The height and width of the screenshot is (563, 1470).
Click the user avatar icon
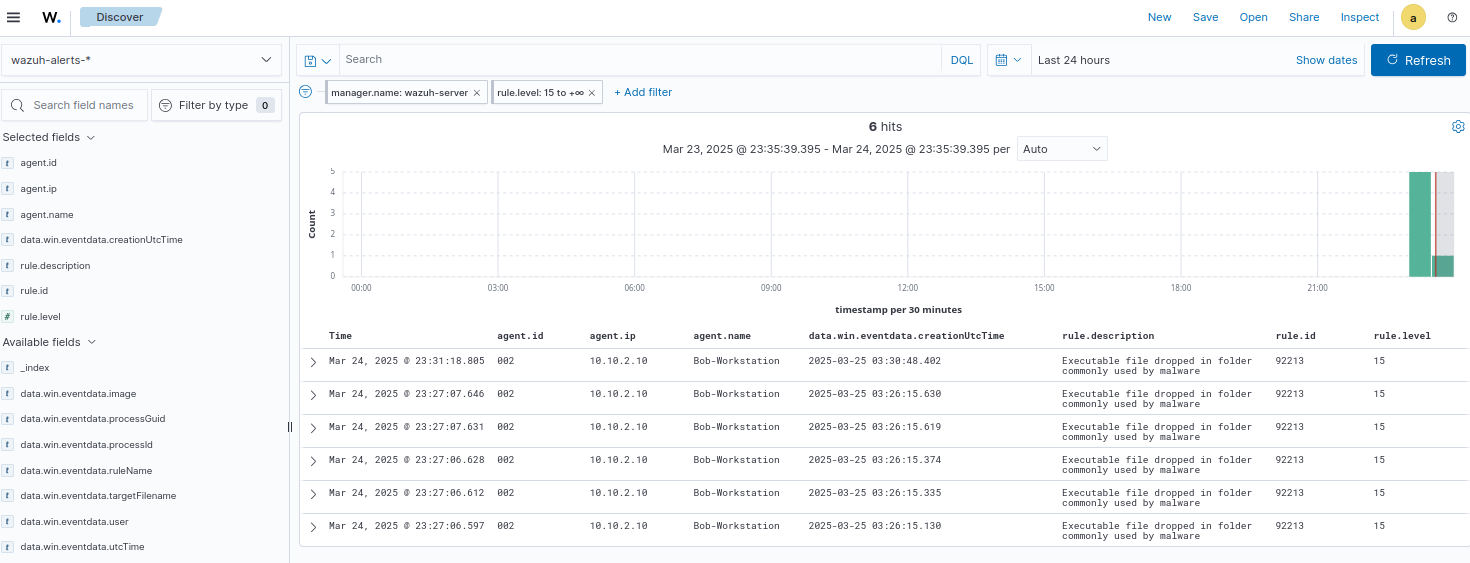[1413, 17]
